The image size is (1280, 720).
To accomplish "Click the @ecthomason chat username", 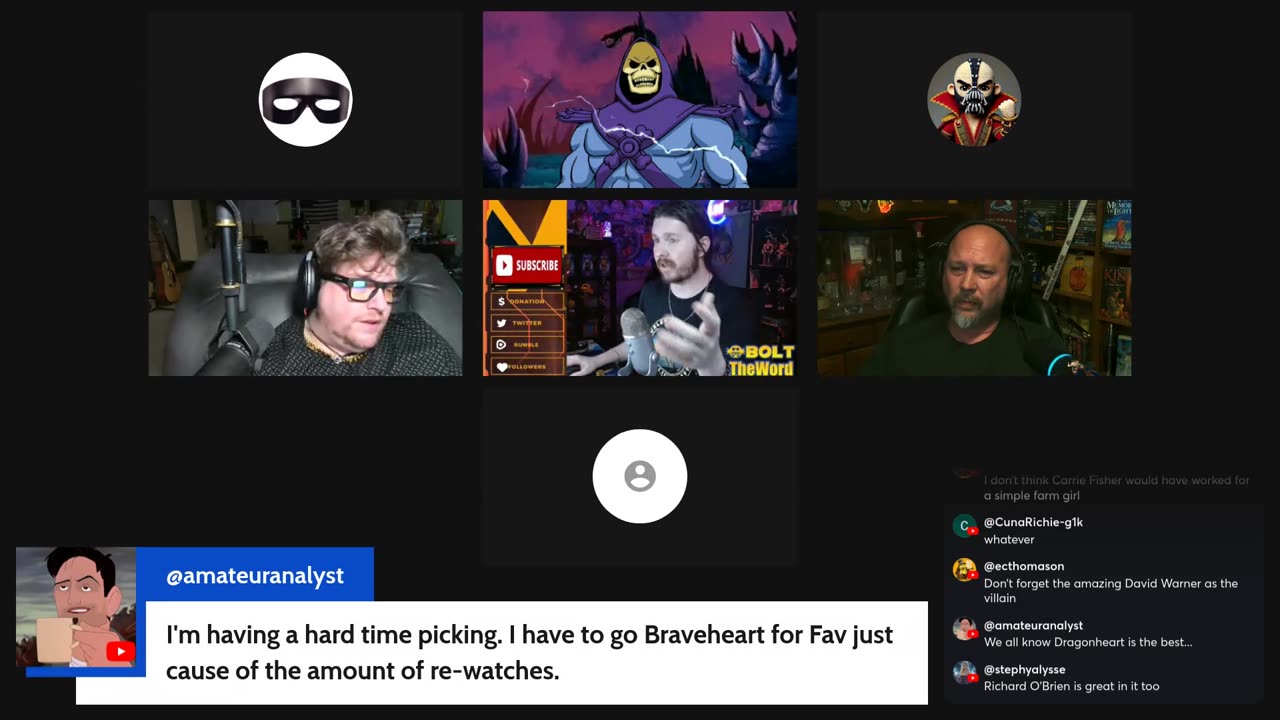I will [1024, 566].
